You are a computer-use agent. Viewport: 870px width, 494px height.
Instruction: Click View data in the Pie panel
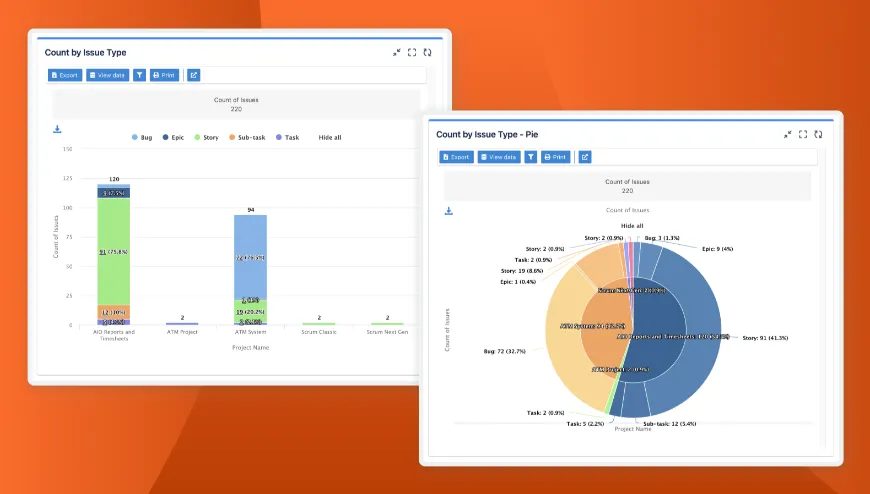tap(498, 157)
